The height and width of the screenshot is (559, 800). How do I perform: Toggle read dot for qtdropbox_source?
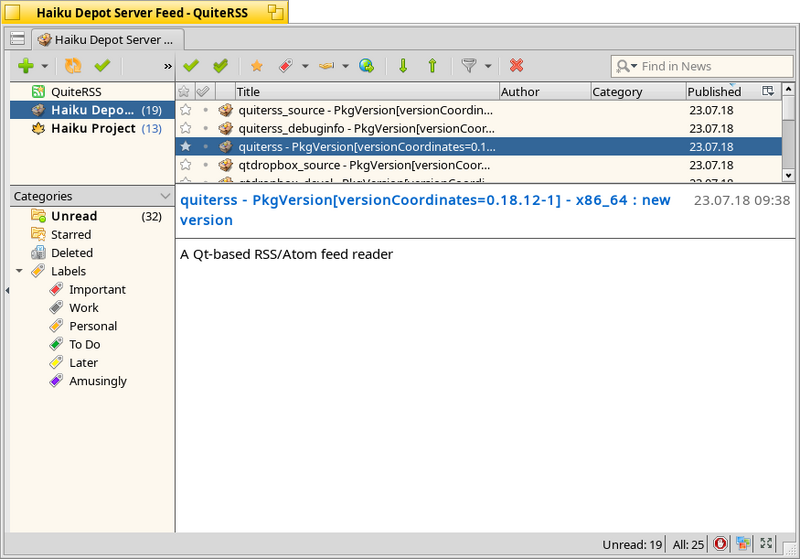(x=205, y=165)
